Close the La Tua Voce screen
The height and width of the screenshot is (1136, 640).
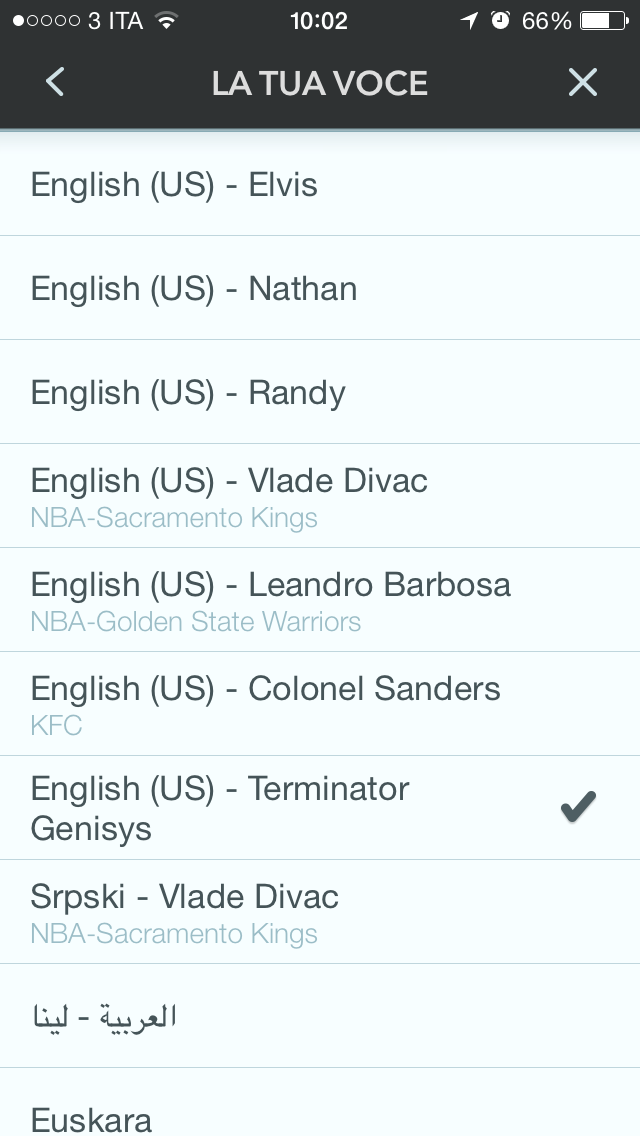[x=582, y=82]
